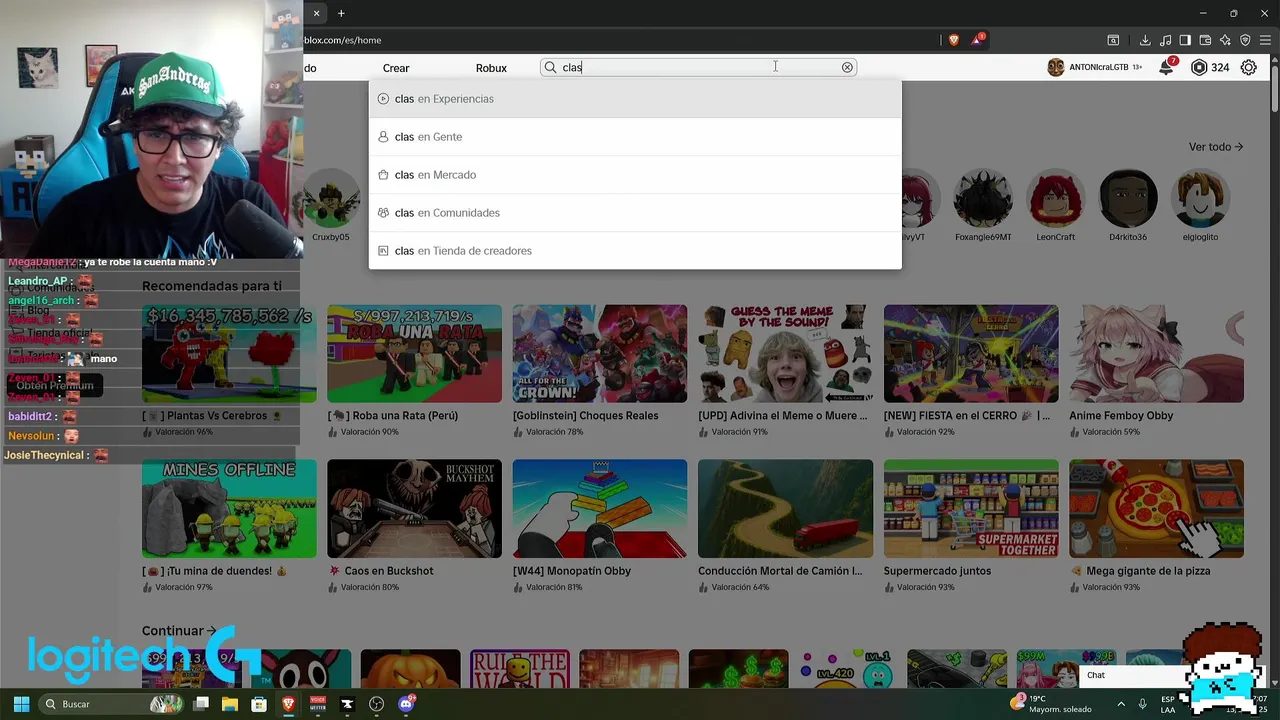The image size is (1280, 720).
Task: Open Conducción Mortal de Camión thumbnail
Action: tap(785, 509)
